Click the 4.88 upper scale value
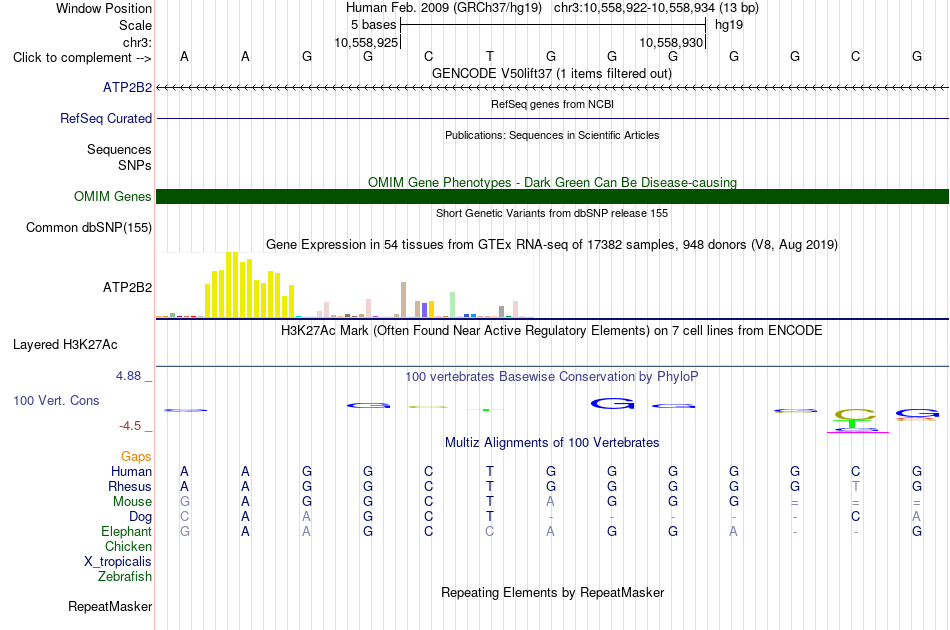 128,376
